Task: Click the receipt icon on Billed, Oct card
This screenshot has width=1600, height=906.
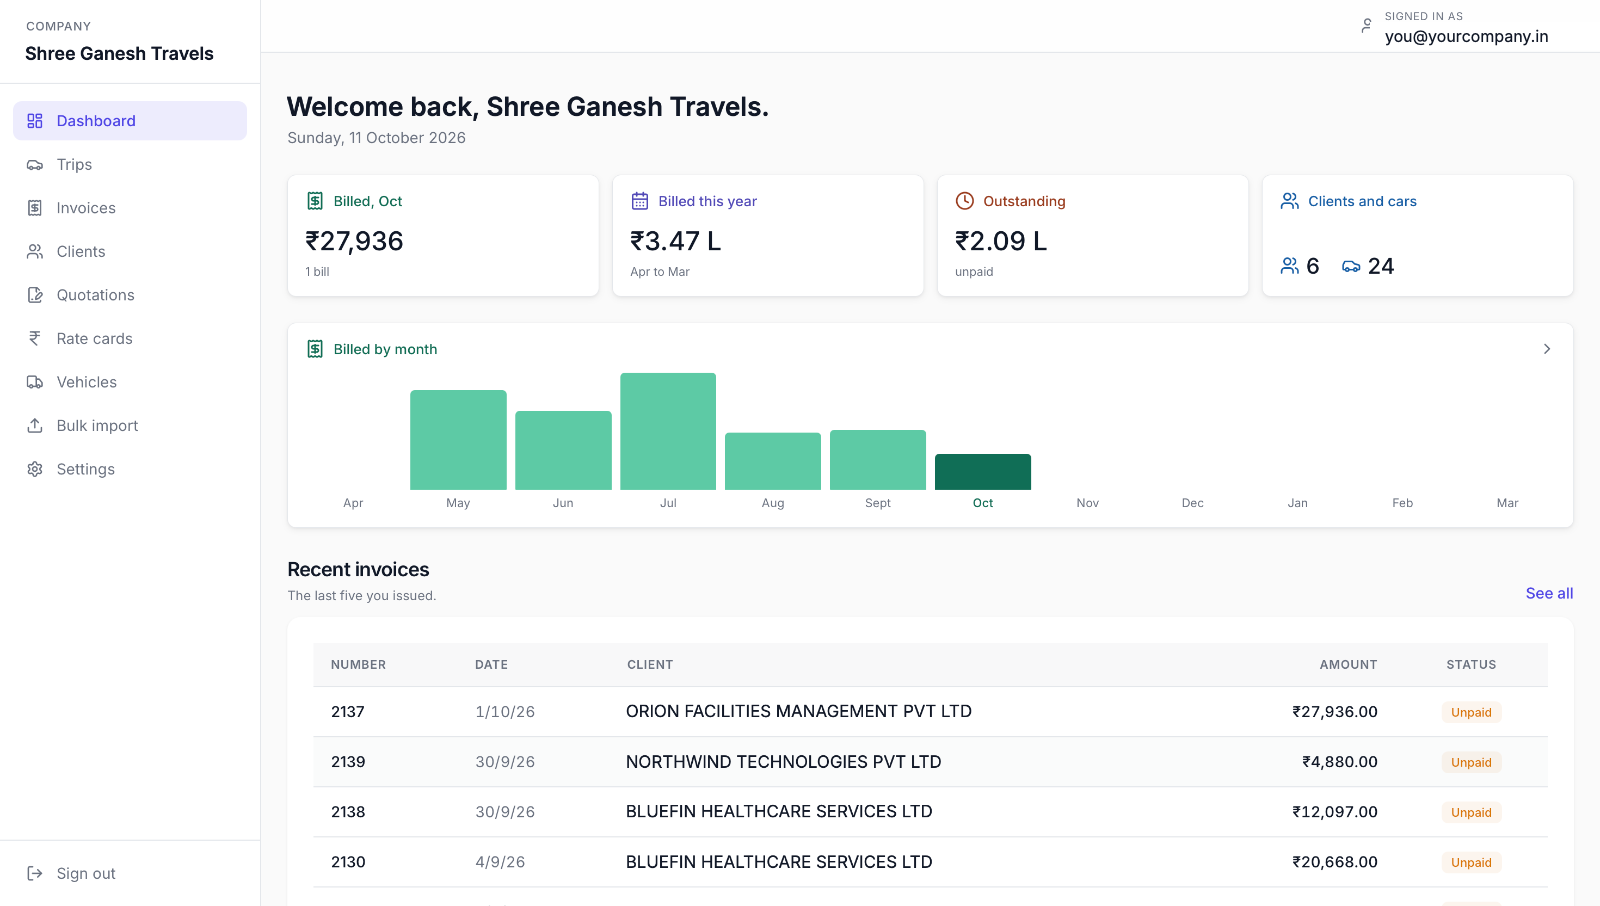Action: coord(315,201)
